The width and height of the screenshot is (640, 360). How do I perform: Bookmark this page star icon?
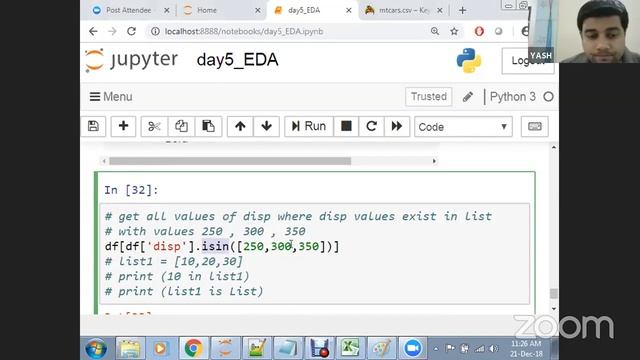(454, 31)
